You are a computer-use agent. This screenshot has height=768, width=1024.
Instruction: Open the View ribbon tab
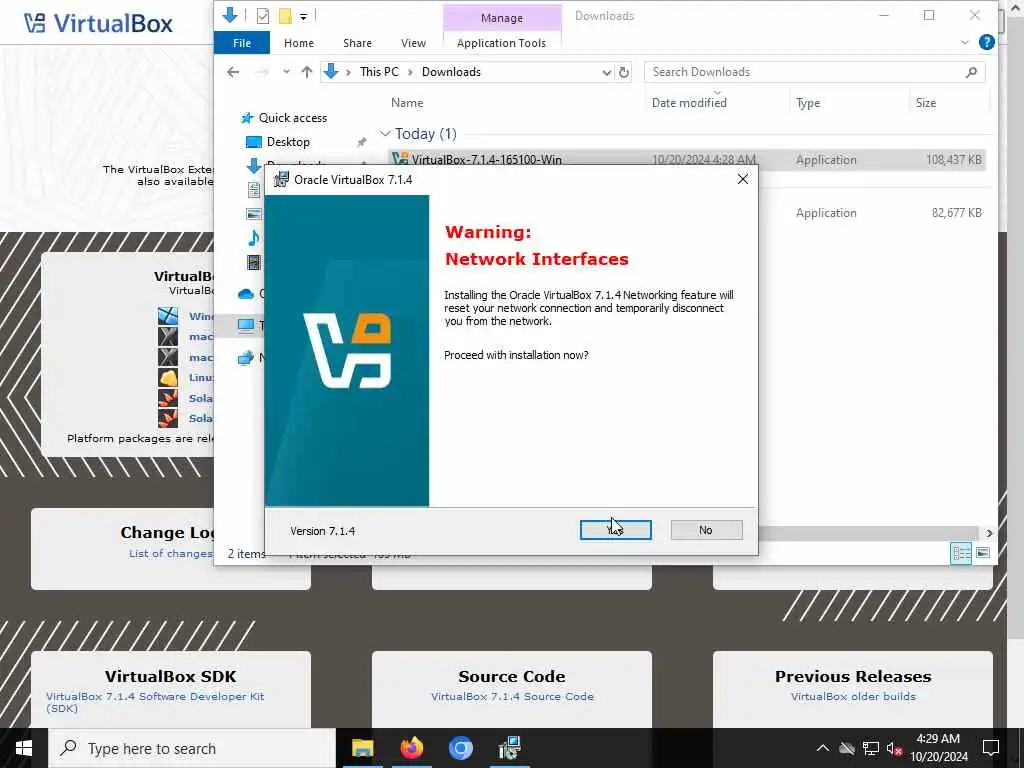click(413, 42)
